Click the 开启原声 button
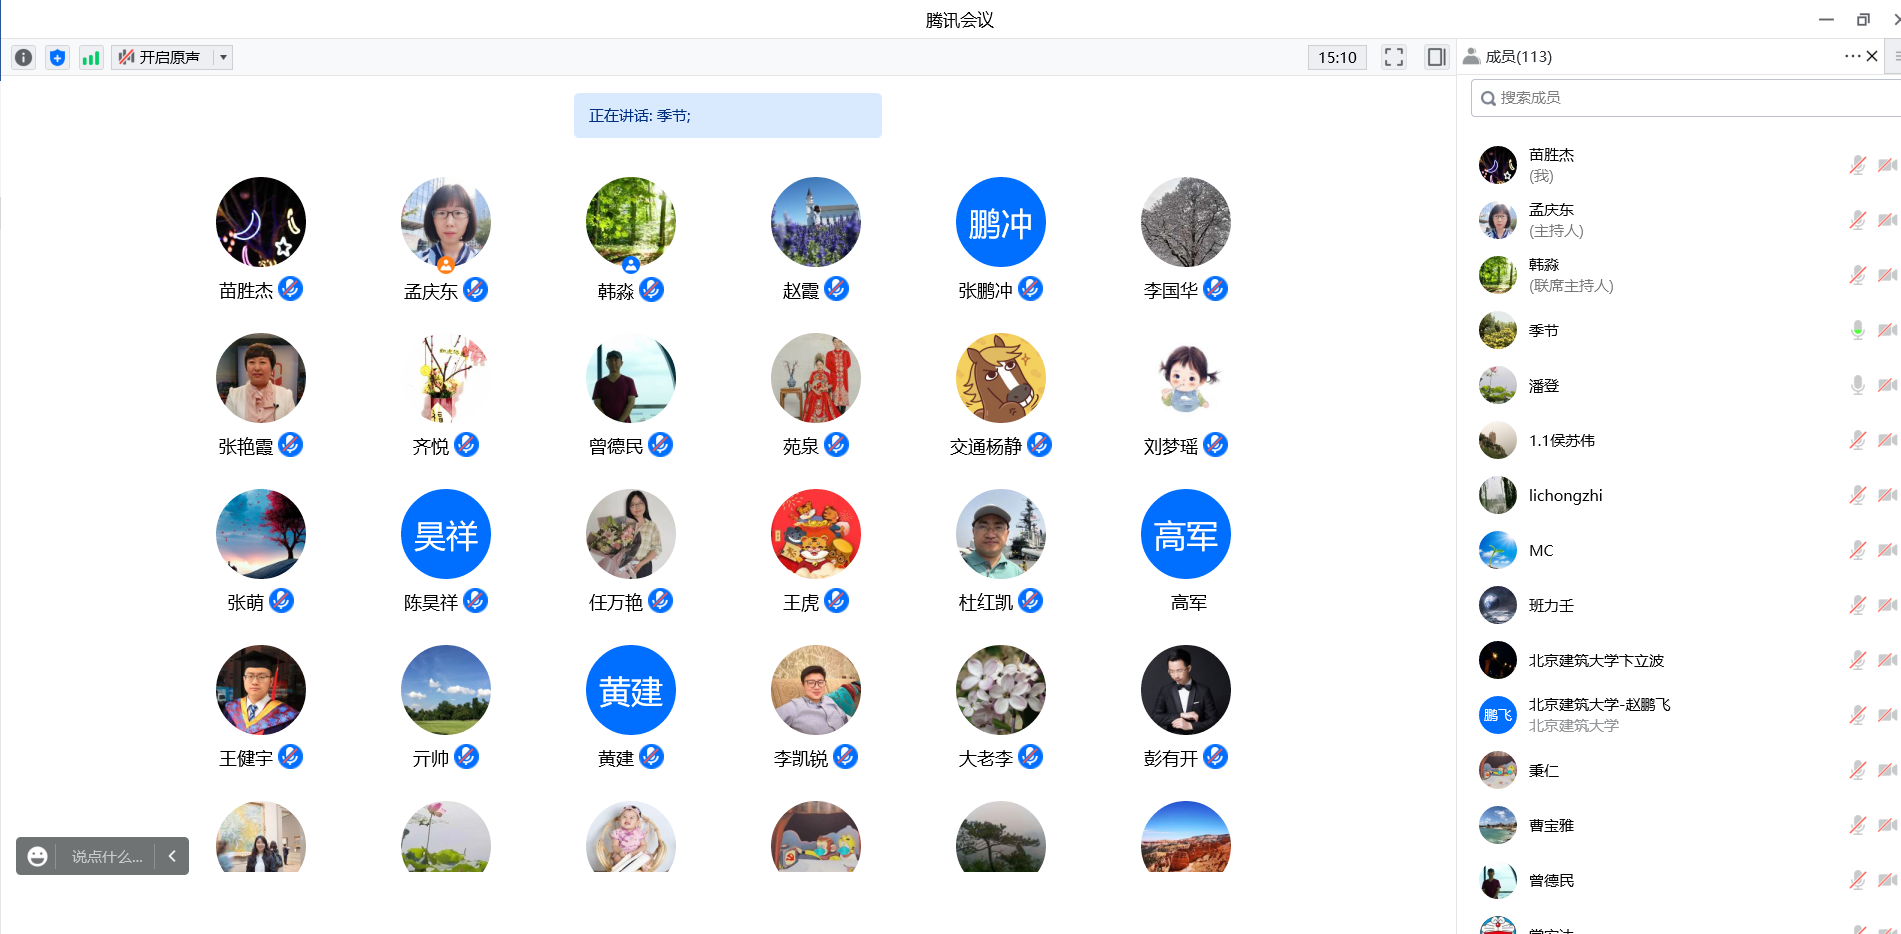Image resolution: width=1901 pixels, height=934 pixels. tap(160, 58)
